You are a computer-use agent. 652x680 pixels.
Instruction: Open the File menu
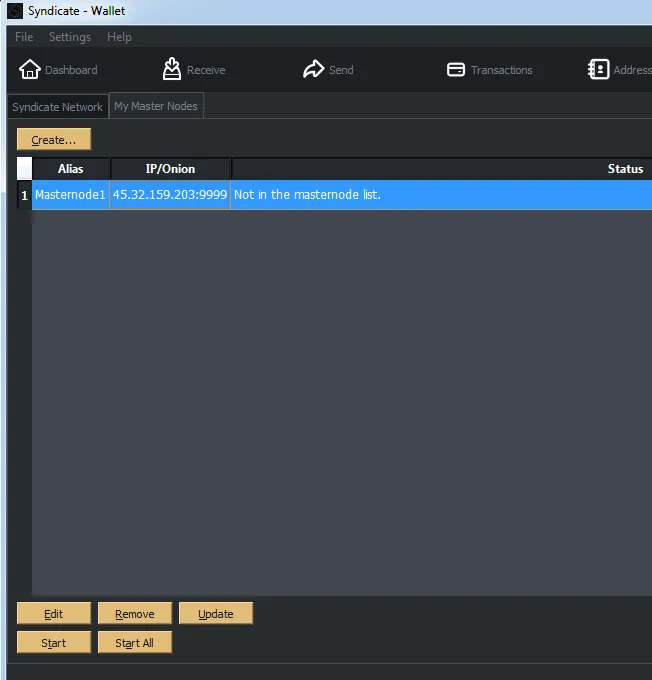click(24, 37)
